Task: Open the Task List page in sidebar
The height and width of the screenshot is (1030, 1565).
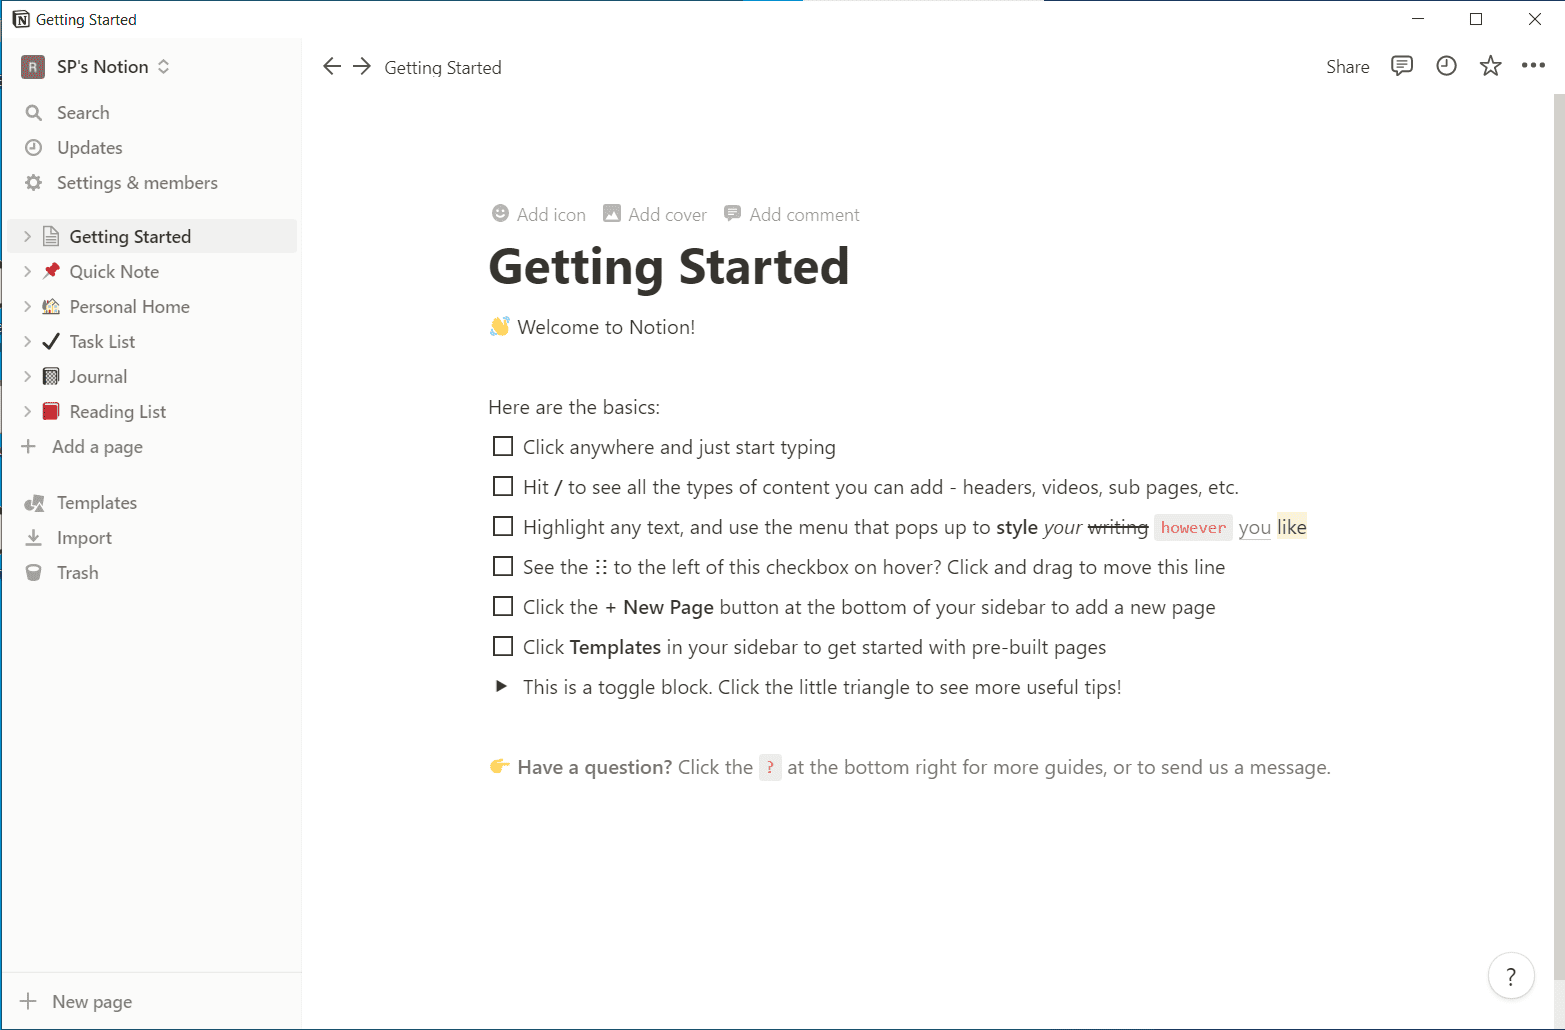Action: click(102, 342)
